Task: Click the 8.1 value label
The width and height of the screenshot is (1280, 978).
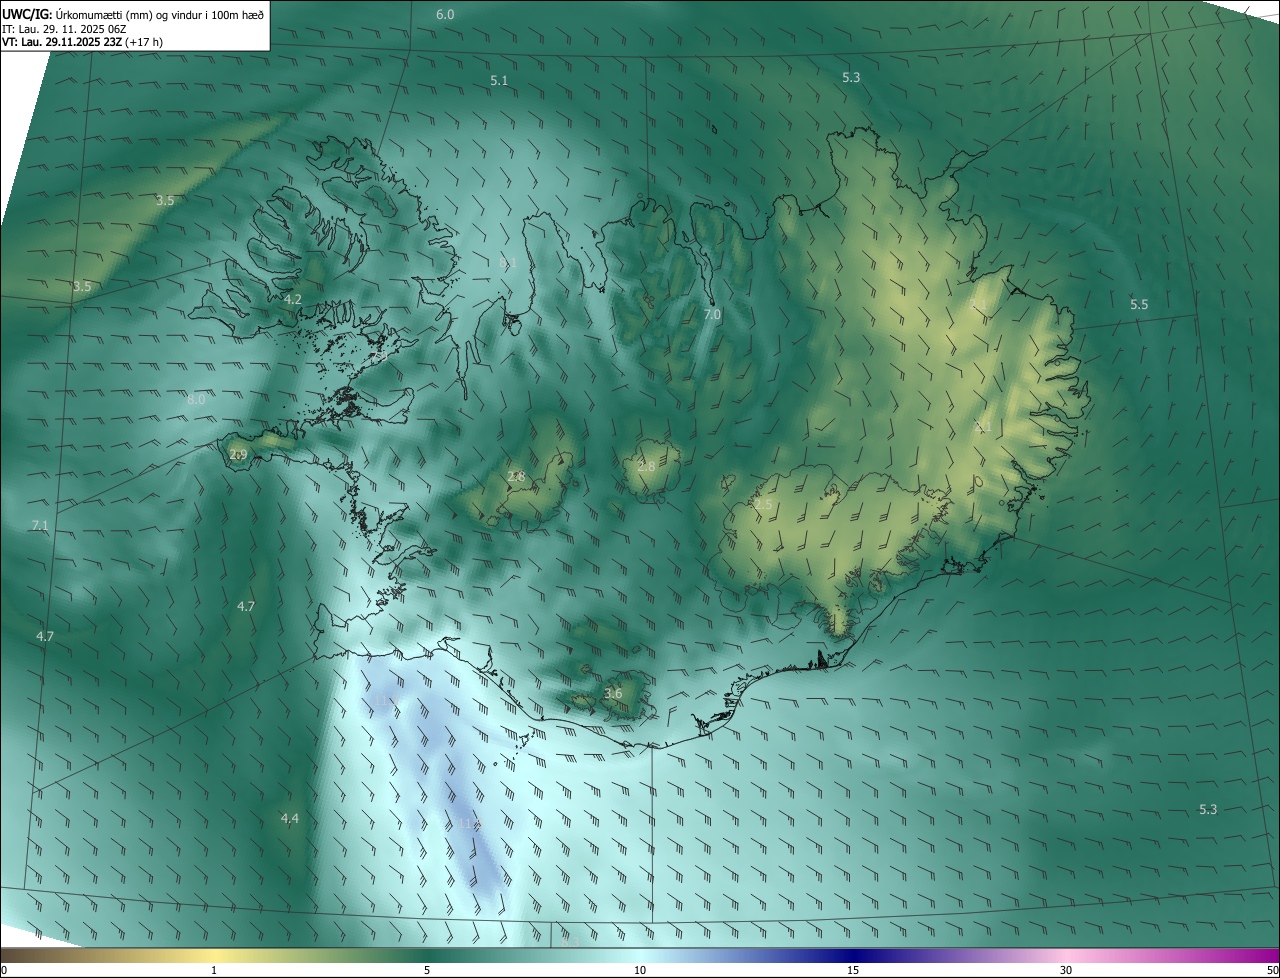Action: [x=508, y=263]
